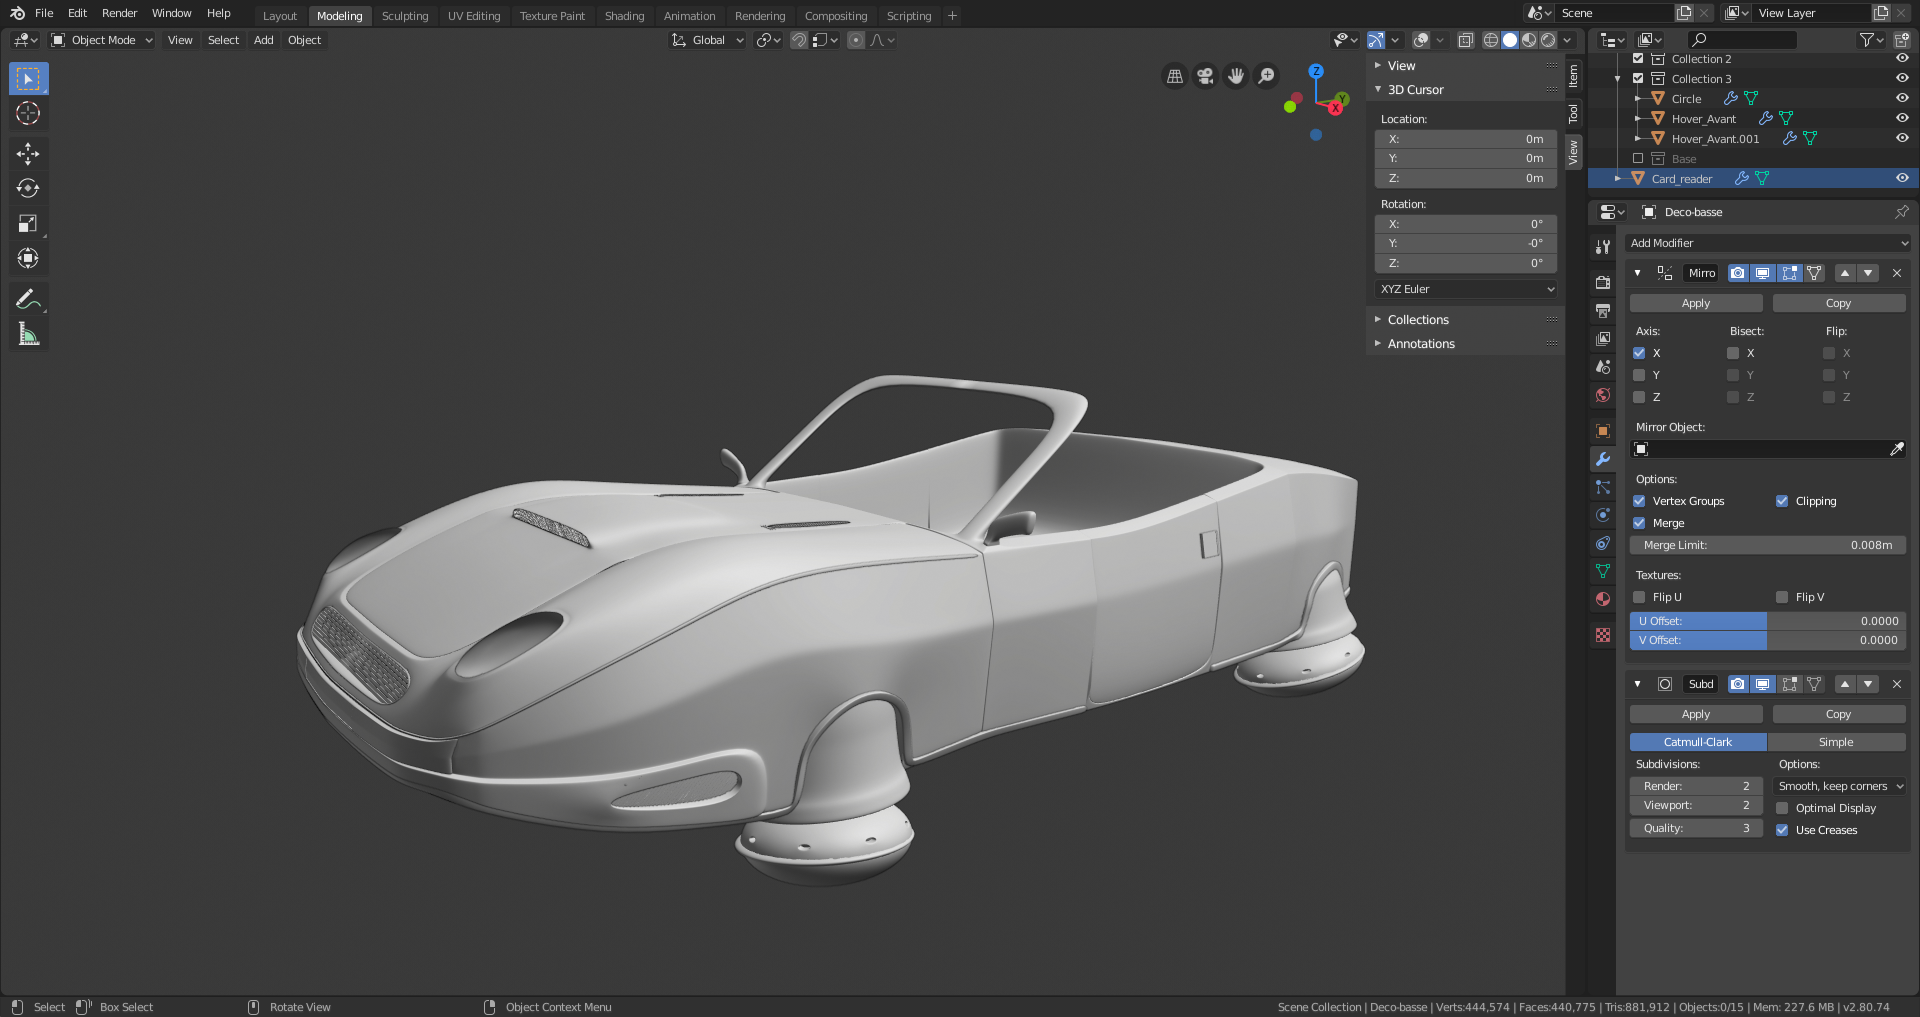Open the XYZ Euler rotation mode dropdown

click(1465, 289)
